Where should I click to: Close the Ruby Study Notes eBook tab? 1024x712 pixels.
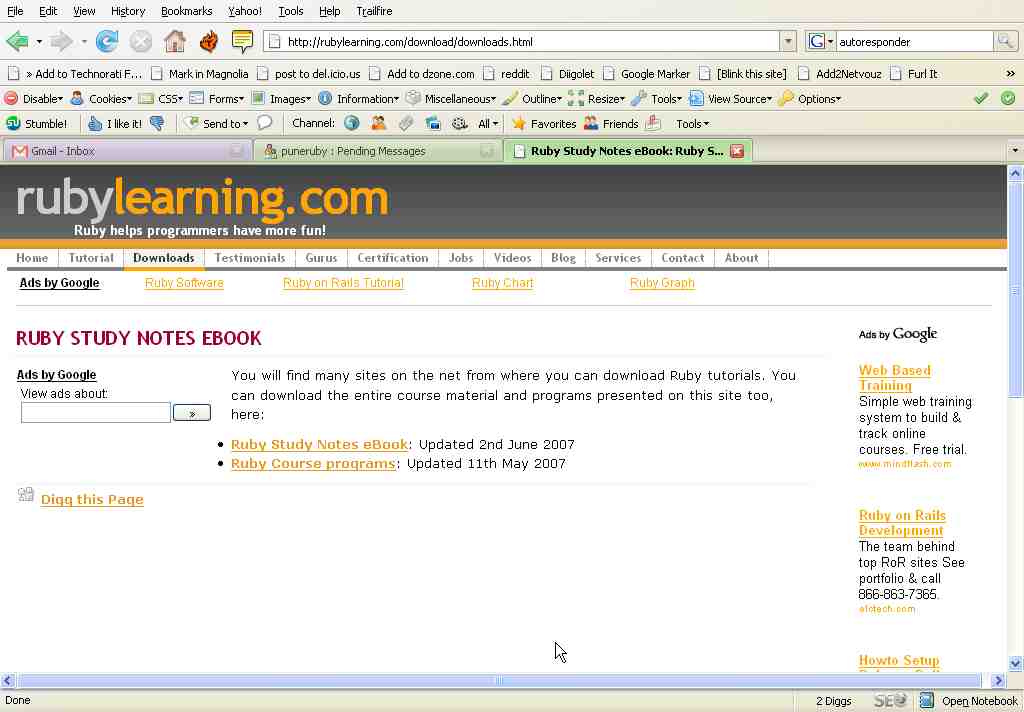pyautogui.click(x=737, y=151)
